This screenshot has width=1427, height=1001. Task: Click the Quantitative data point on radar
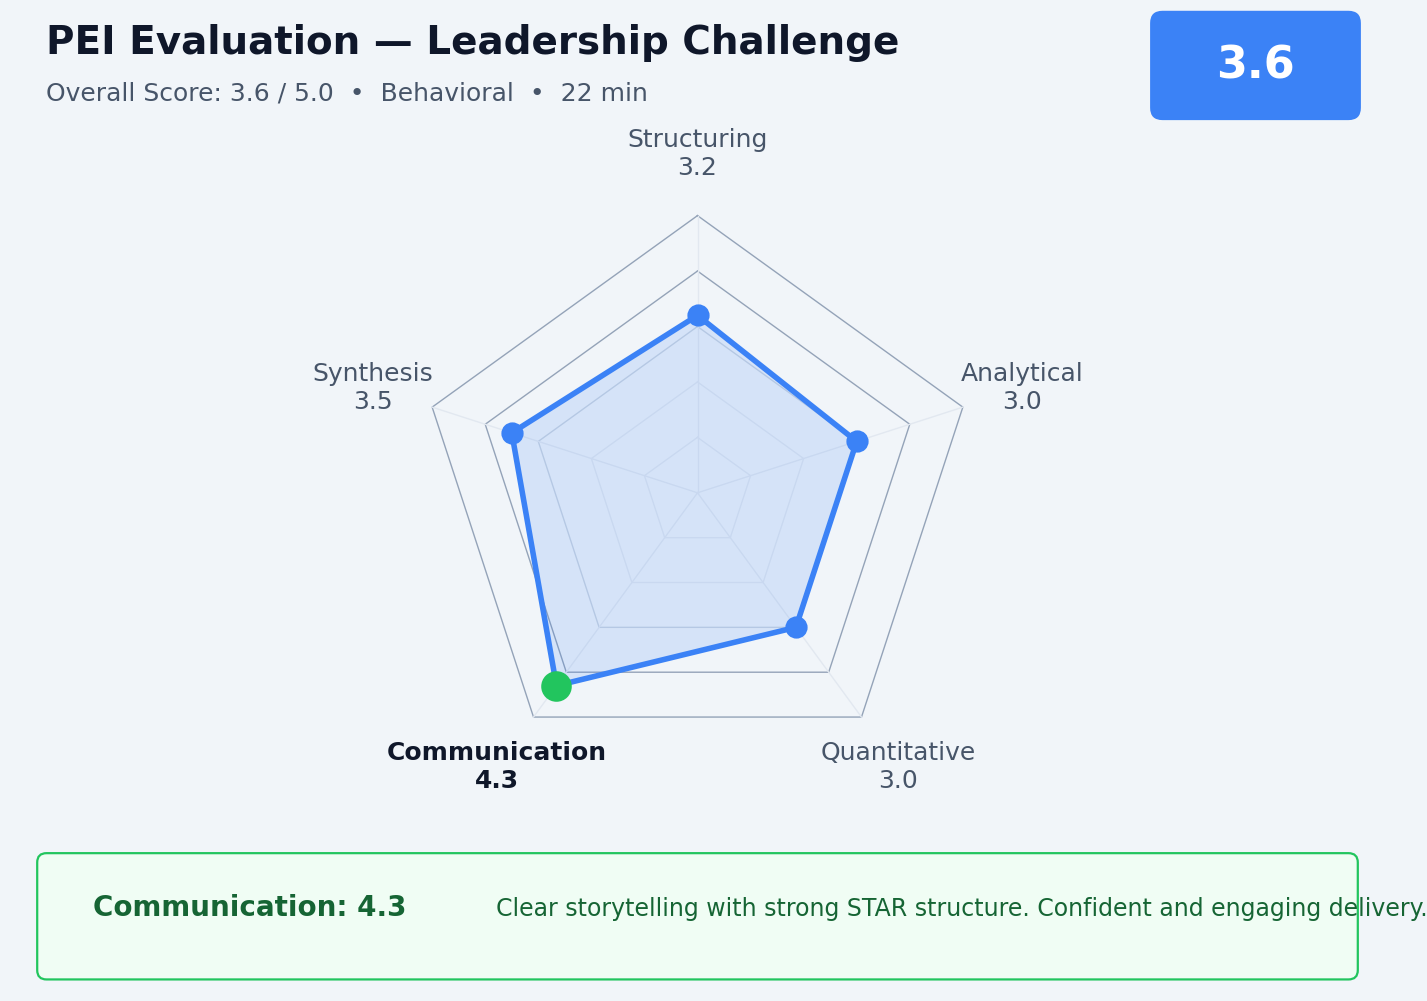796,627
